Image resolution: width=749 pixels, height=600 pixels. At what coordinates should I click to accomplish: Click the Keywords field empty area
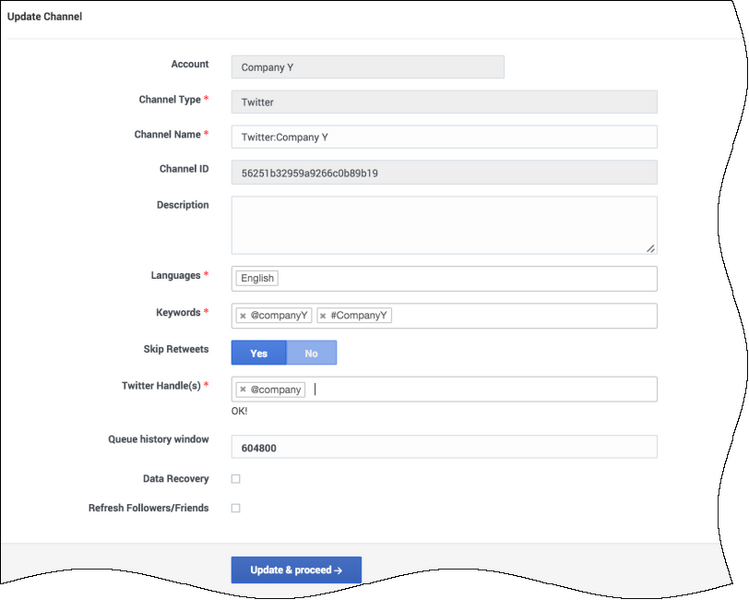pyautogui.click(x=524, y=316)
